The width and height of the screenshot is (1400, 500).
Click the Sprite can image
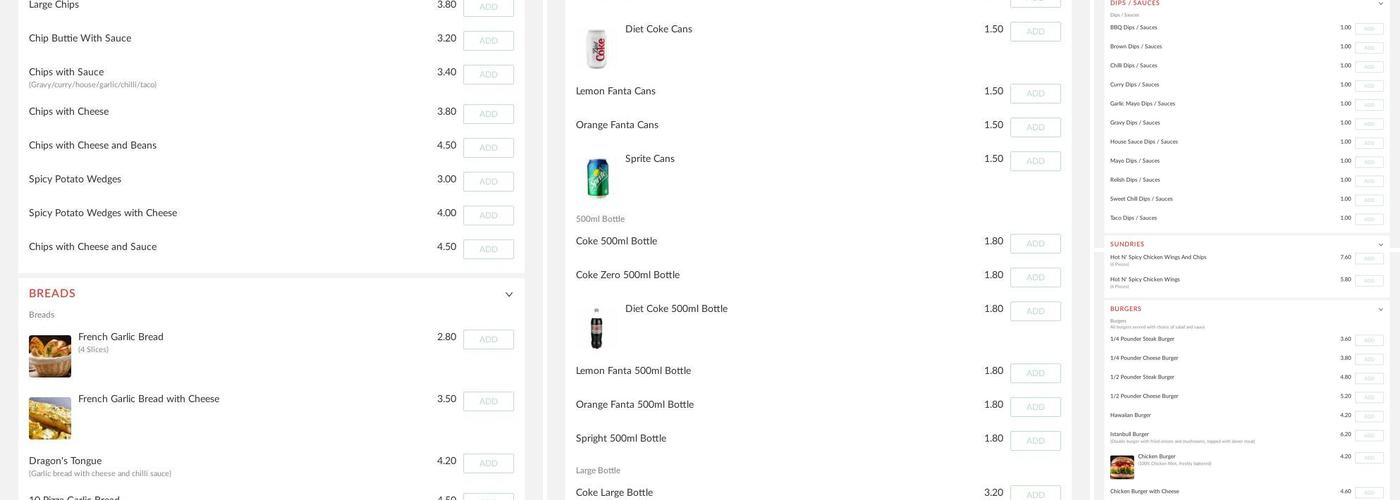click(597, 178)
